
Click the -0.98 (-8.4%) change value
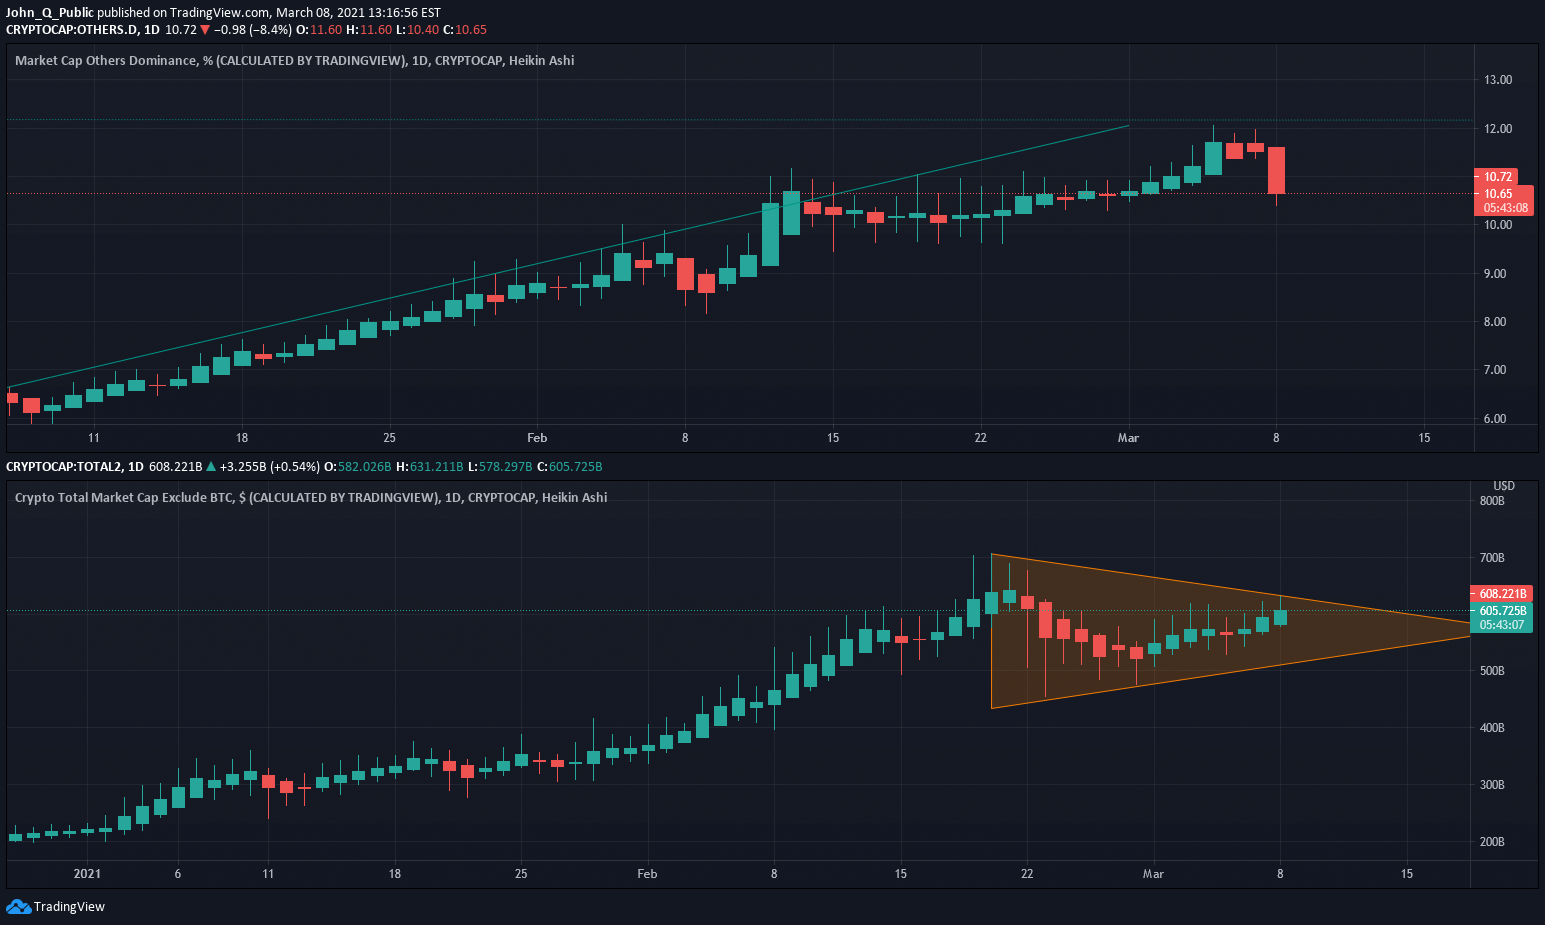[x=253, y=29]
